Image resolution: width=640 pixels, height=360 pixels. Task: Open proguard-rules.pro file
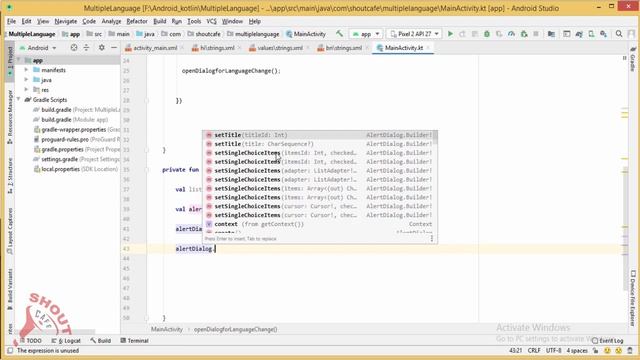click(x=77, y=139)
